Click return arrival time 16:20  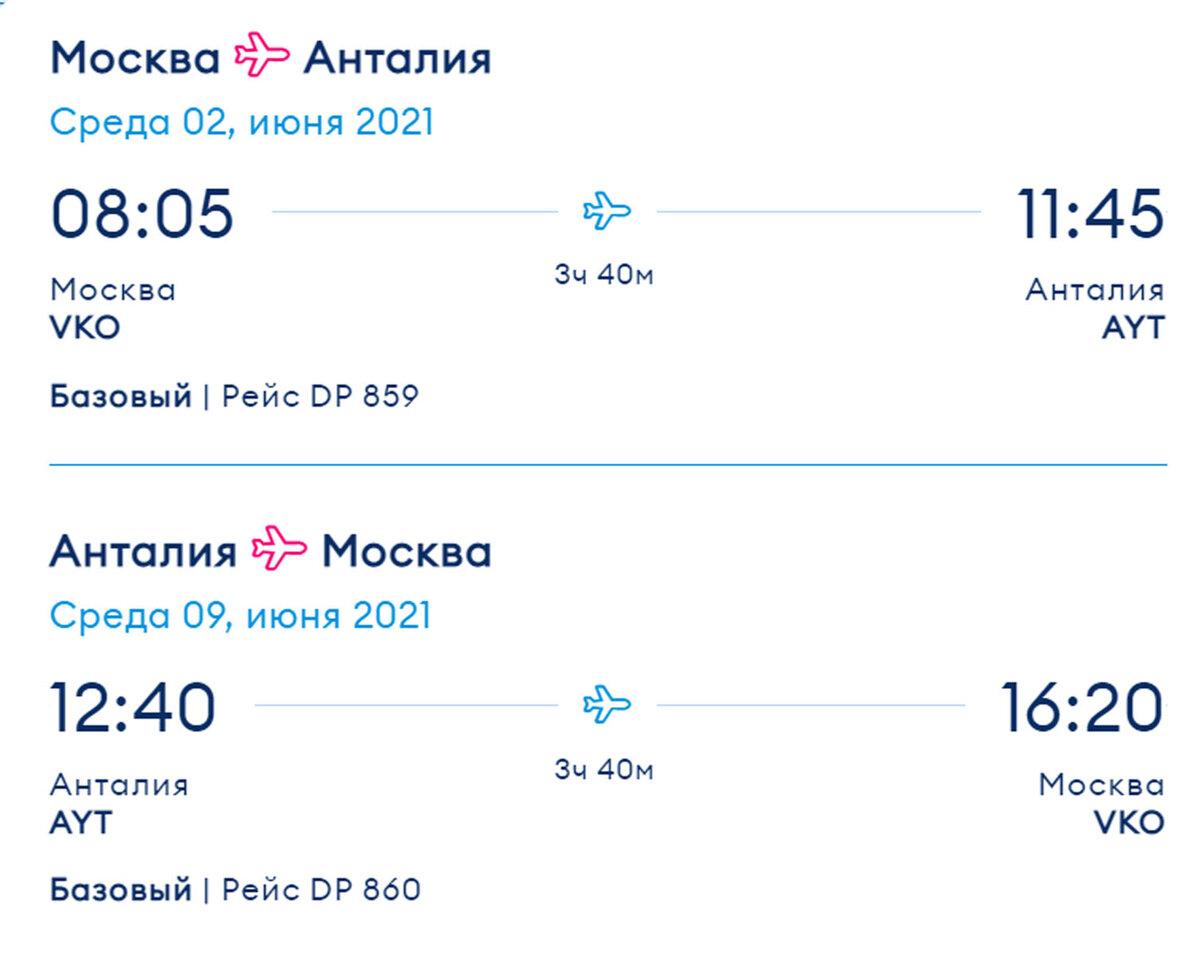point(1083,706)
